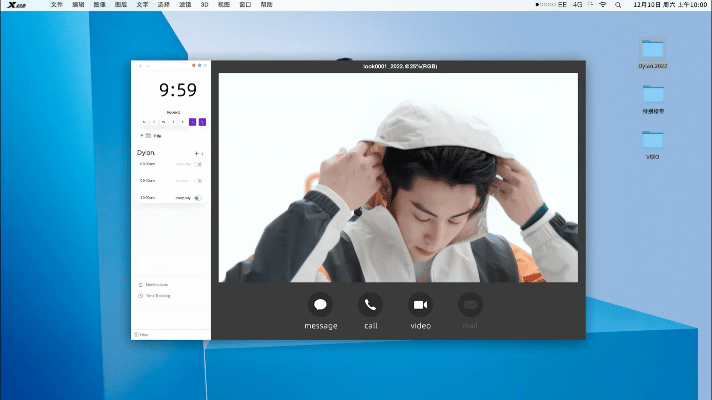Click the 4G network indicator

[577, 5]
